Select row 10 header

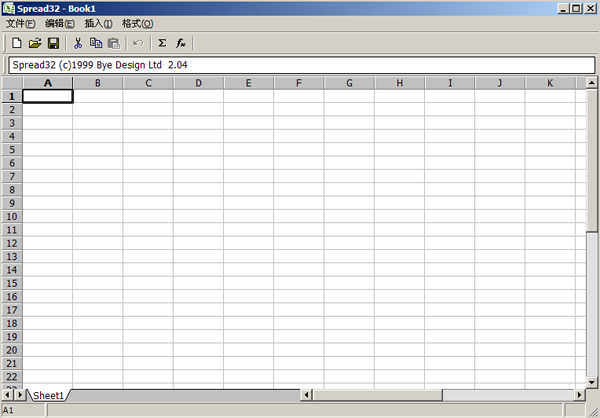[x=11, y=217]
